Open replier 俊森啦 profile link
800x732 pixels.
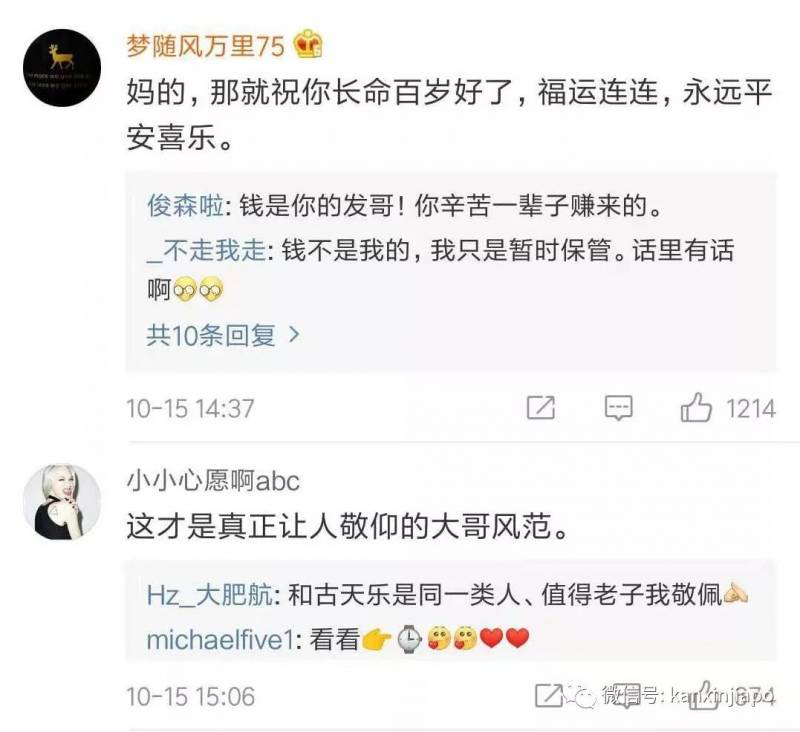pos(185,206)
